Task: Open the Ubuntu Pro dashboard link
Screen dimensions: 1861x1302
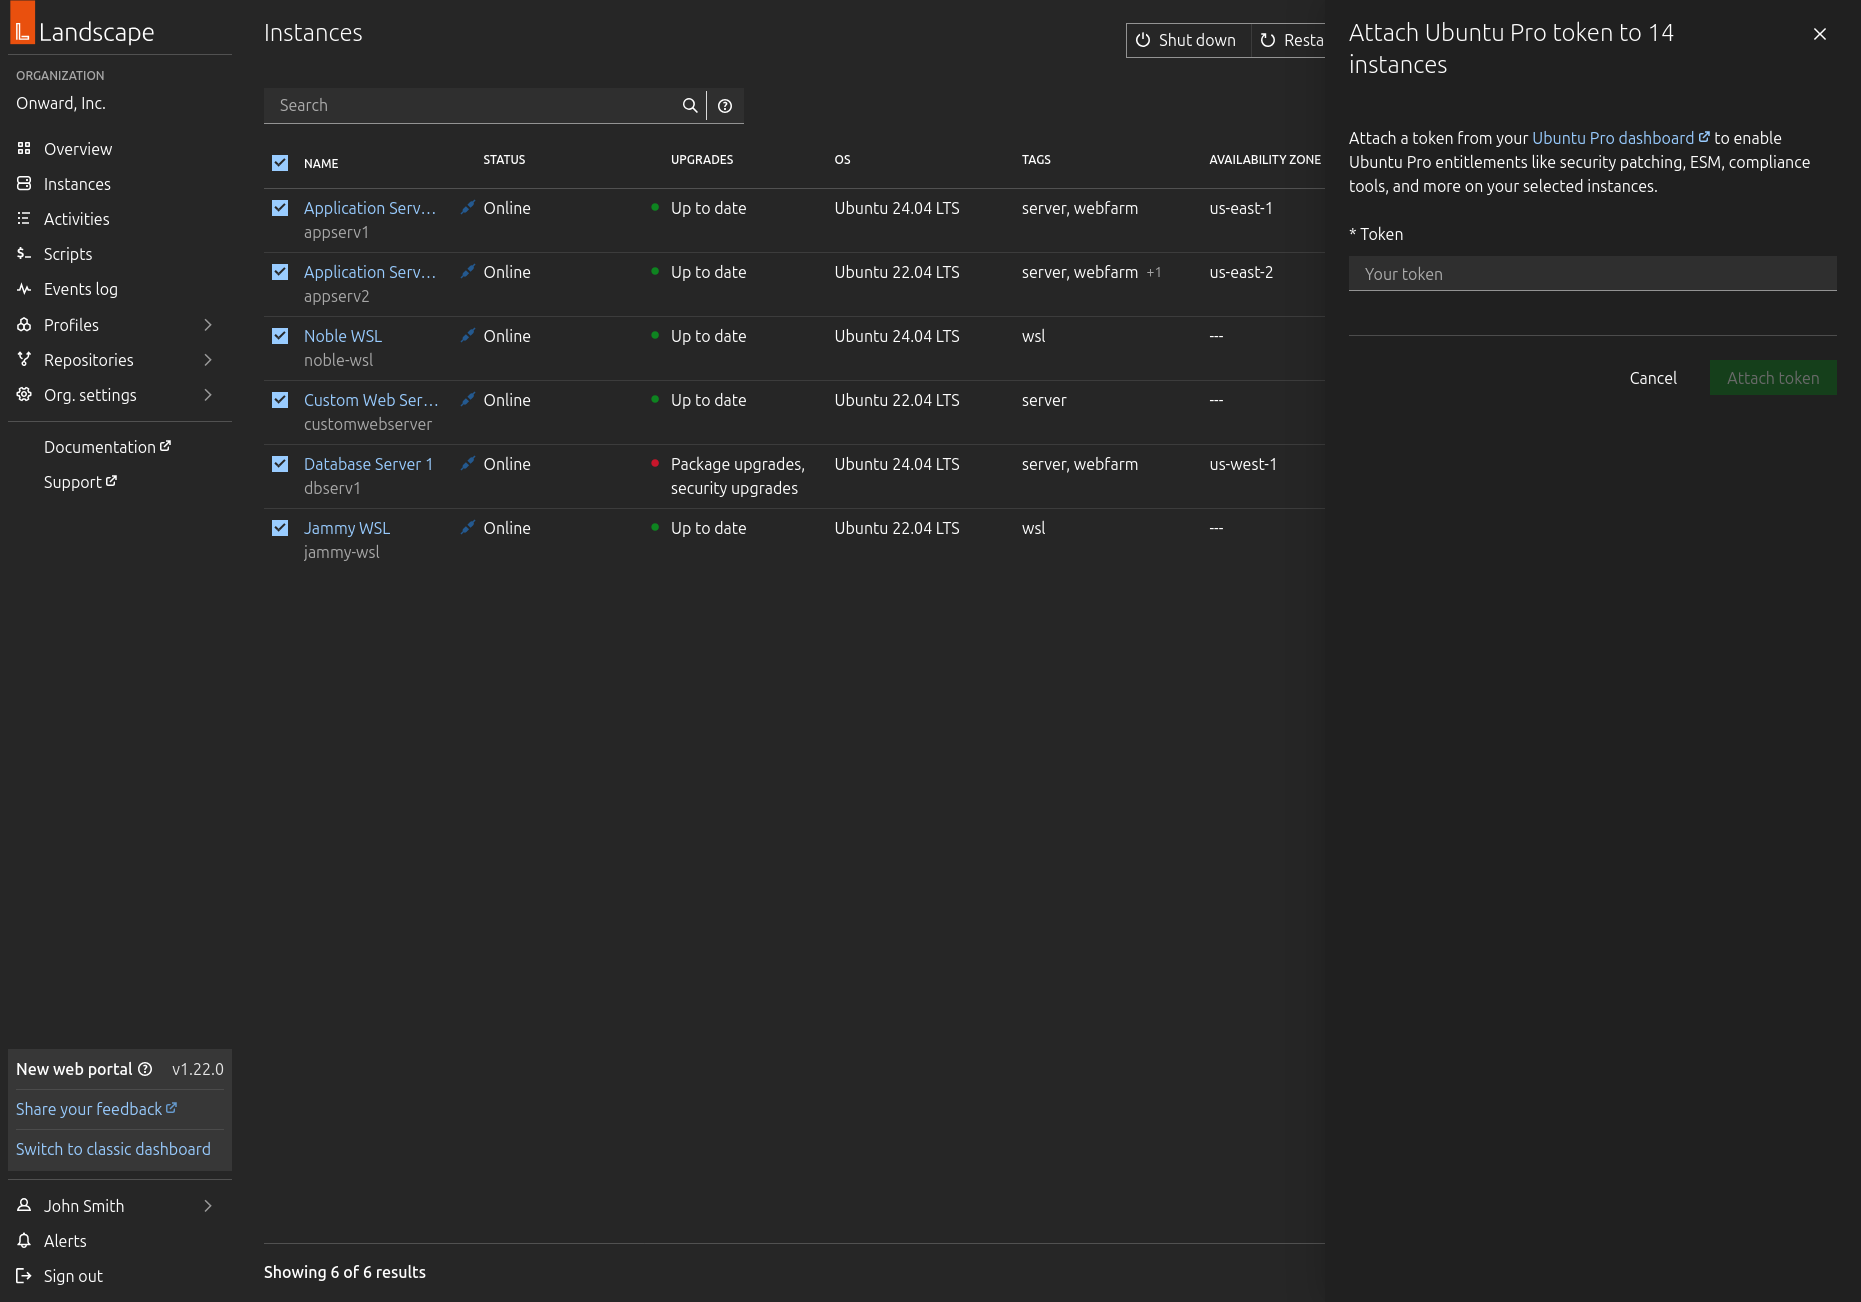Action: 1621,138
